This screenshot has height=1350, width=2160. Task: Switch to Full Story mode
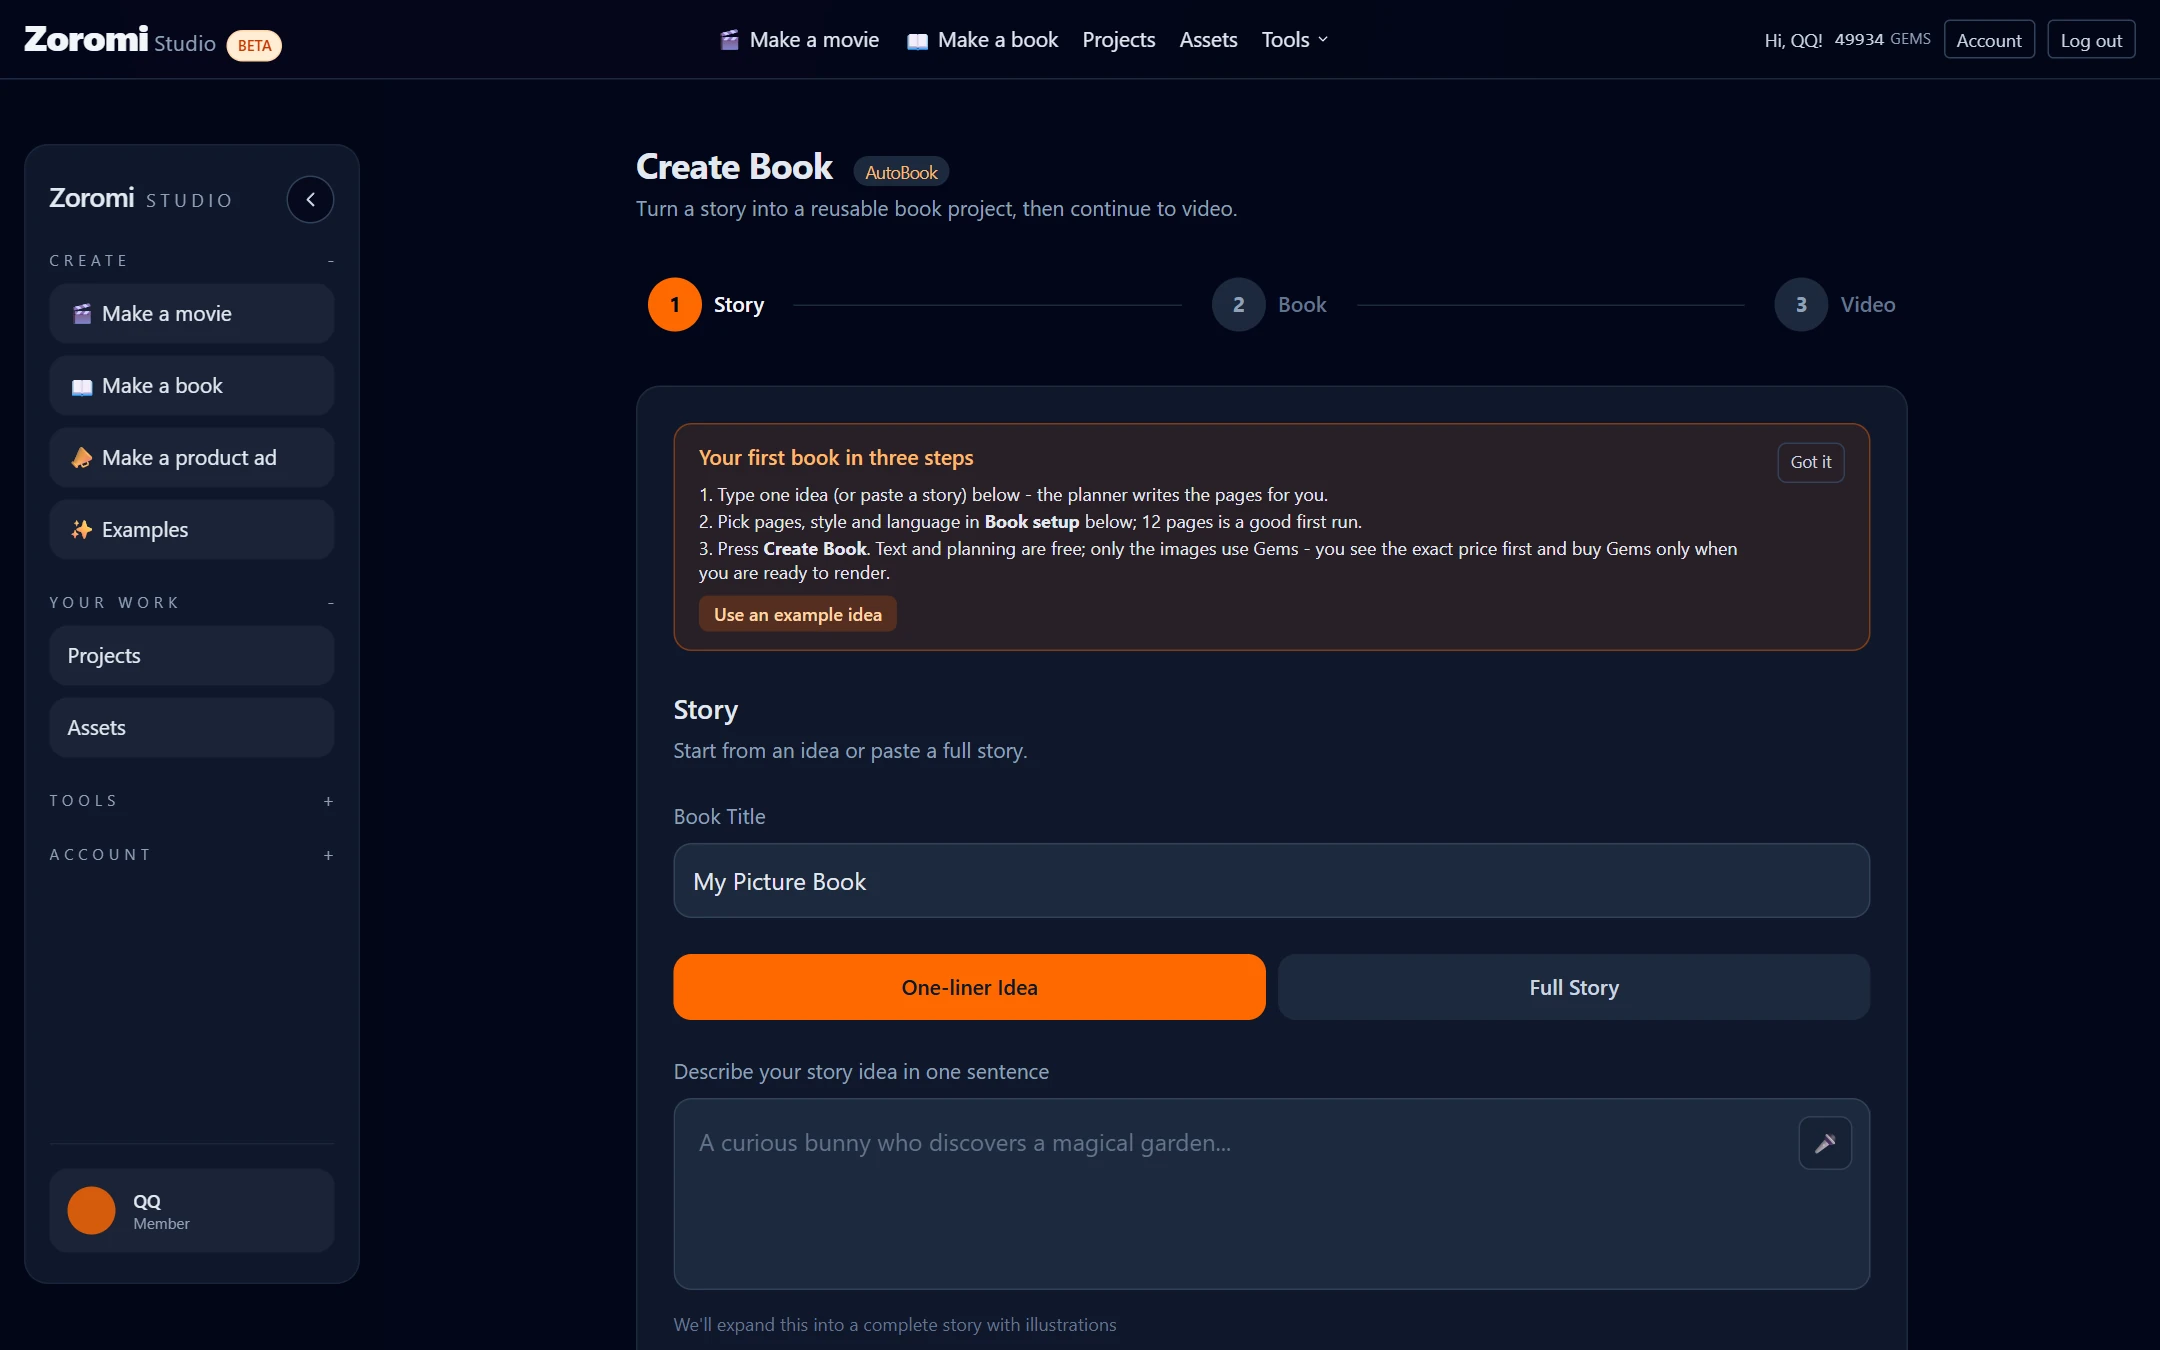click(1574, 987)
